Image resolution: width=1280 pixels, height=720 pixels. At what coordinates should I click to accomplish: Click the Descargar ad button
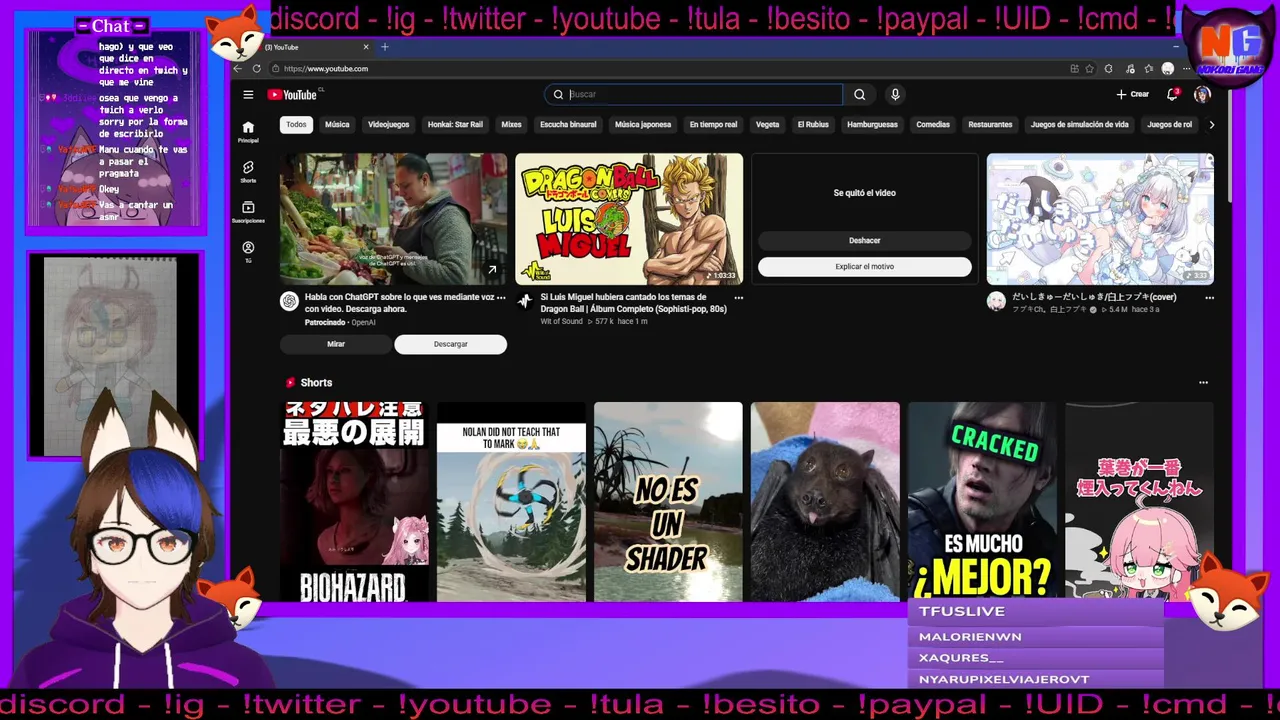pos(450,344)
